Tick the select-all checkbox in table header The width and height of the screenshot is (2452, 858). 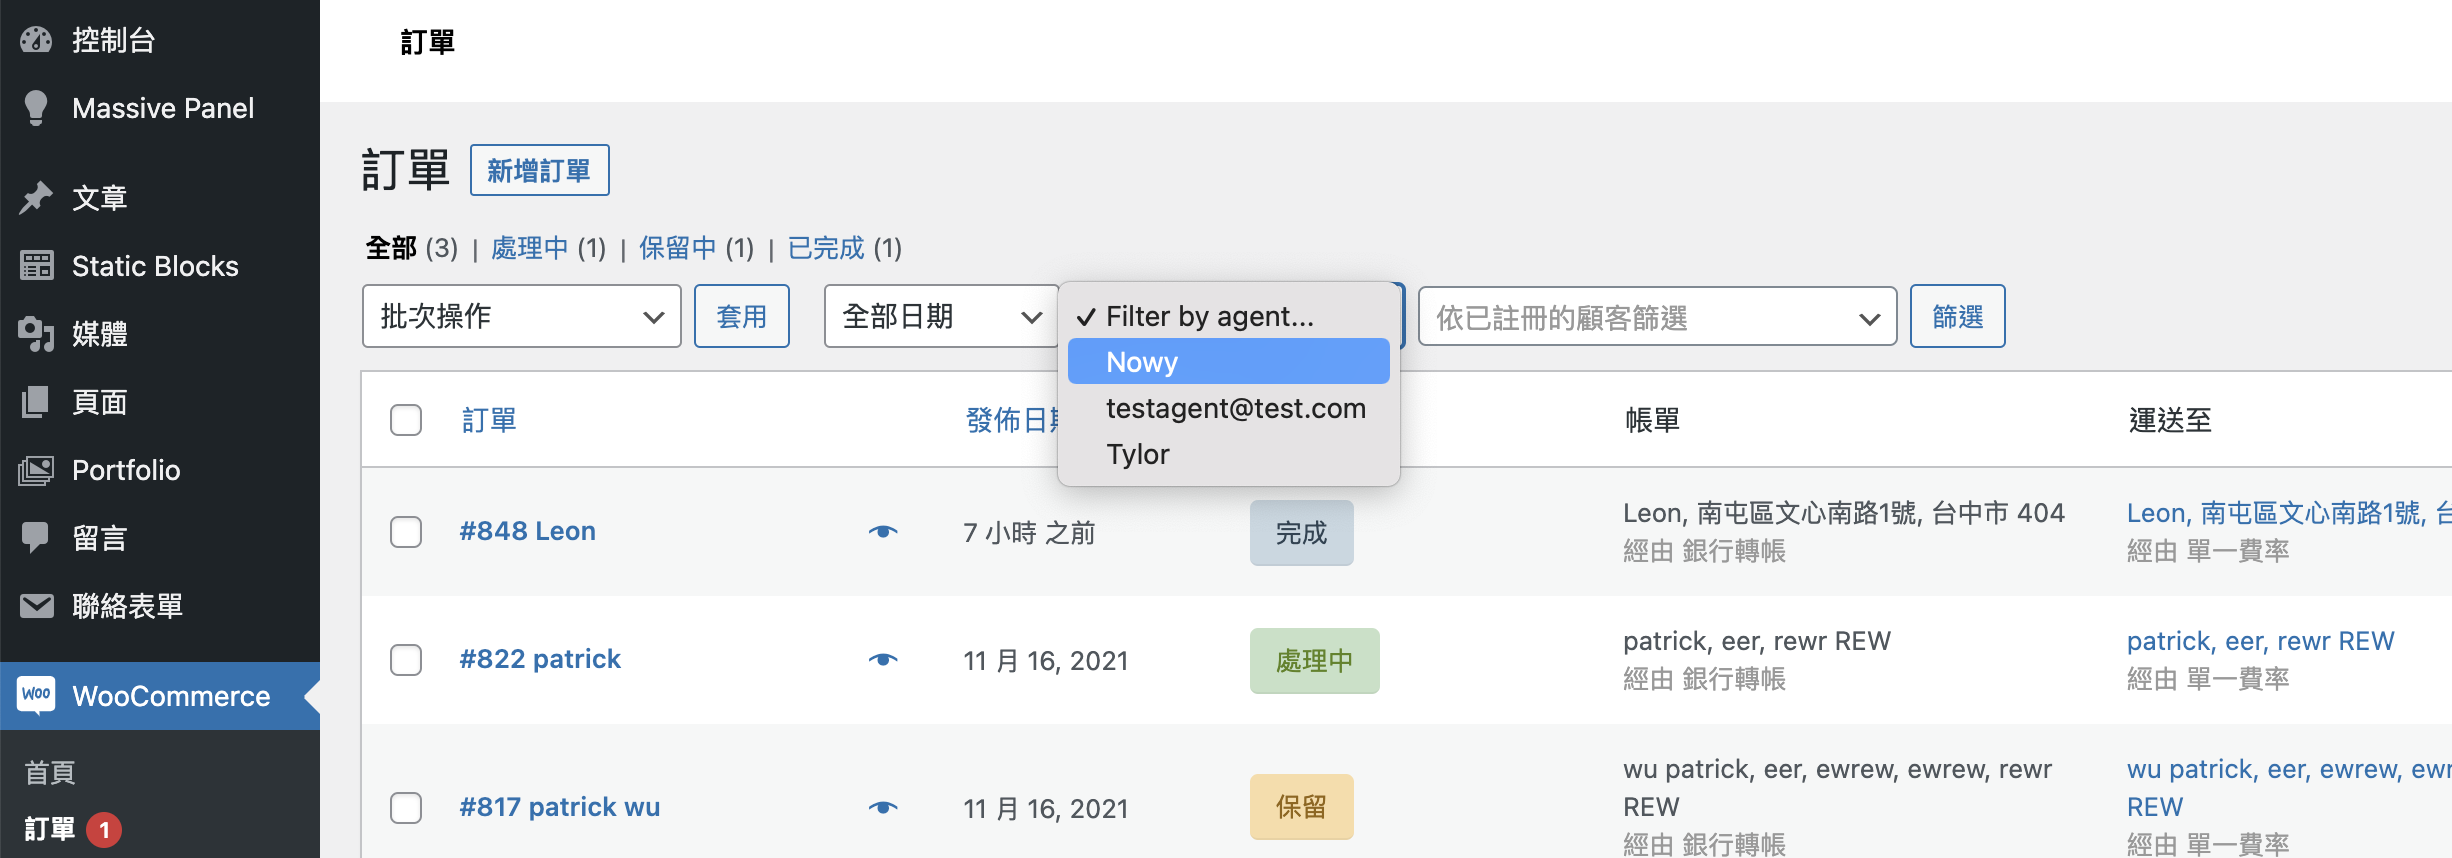[x=406, y=420]
